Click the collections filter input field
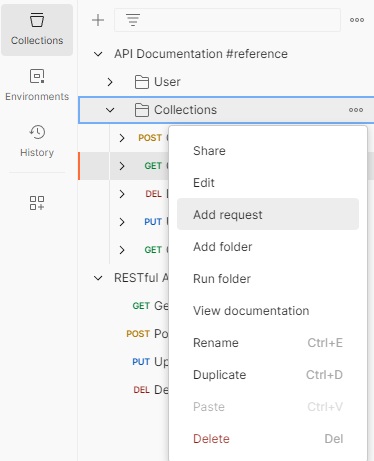Screen dimensions: 374x461 pos(227,20)
